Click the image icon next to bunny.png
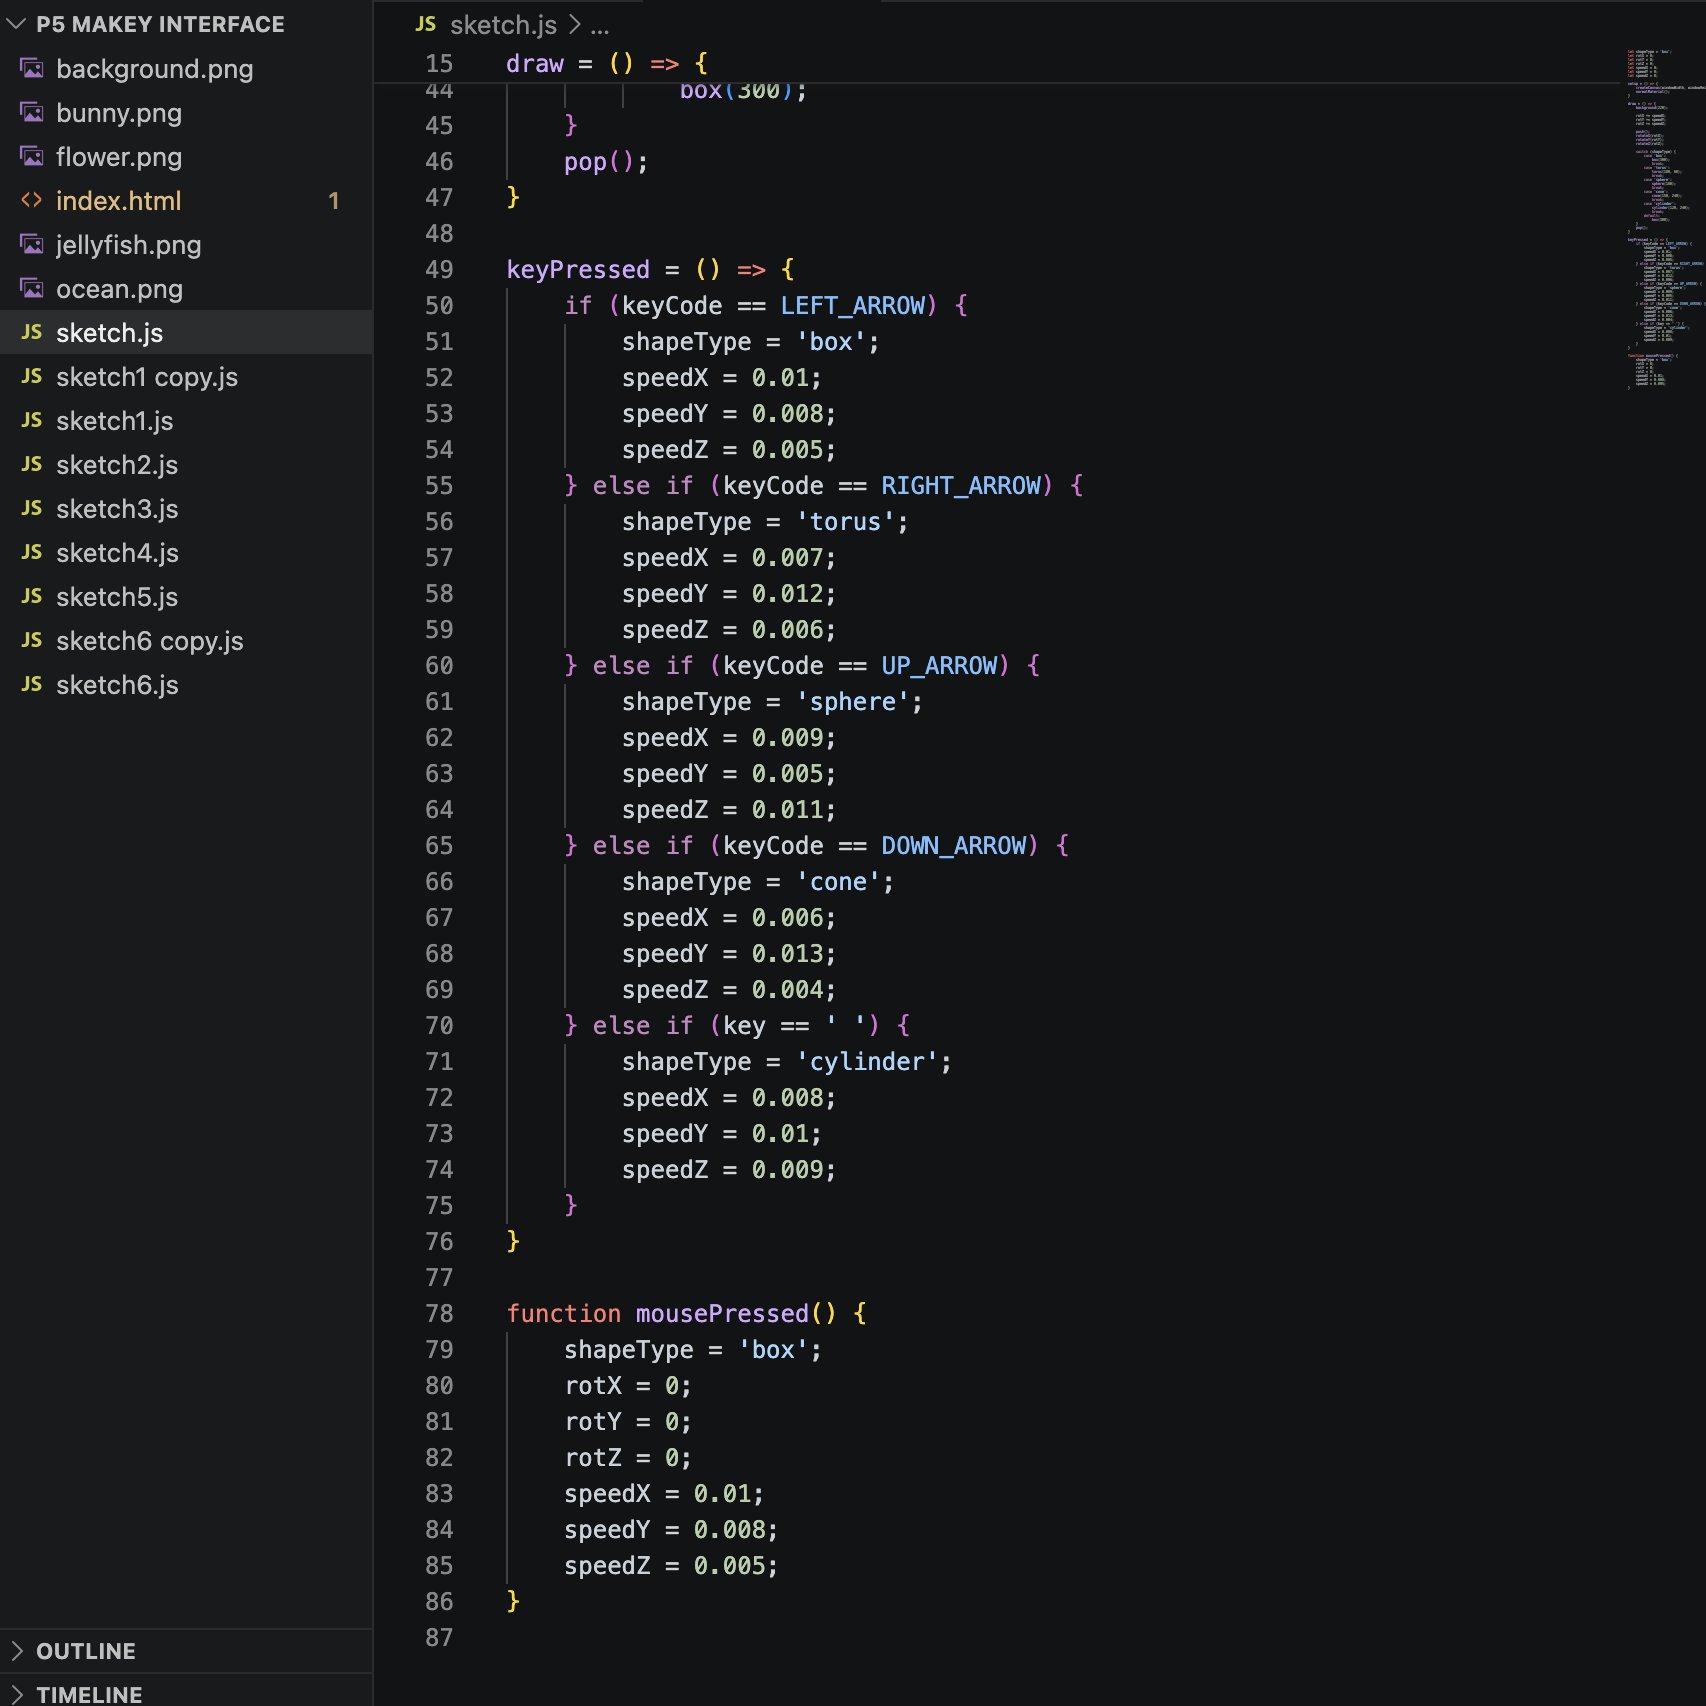The width and height of the screenshot is (1706, 1706). (x=32, y=113)
